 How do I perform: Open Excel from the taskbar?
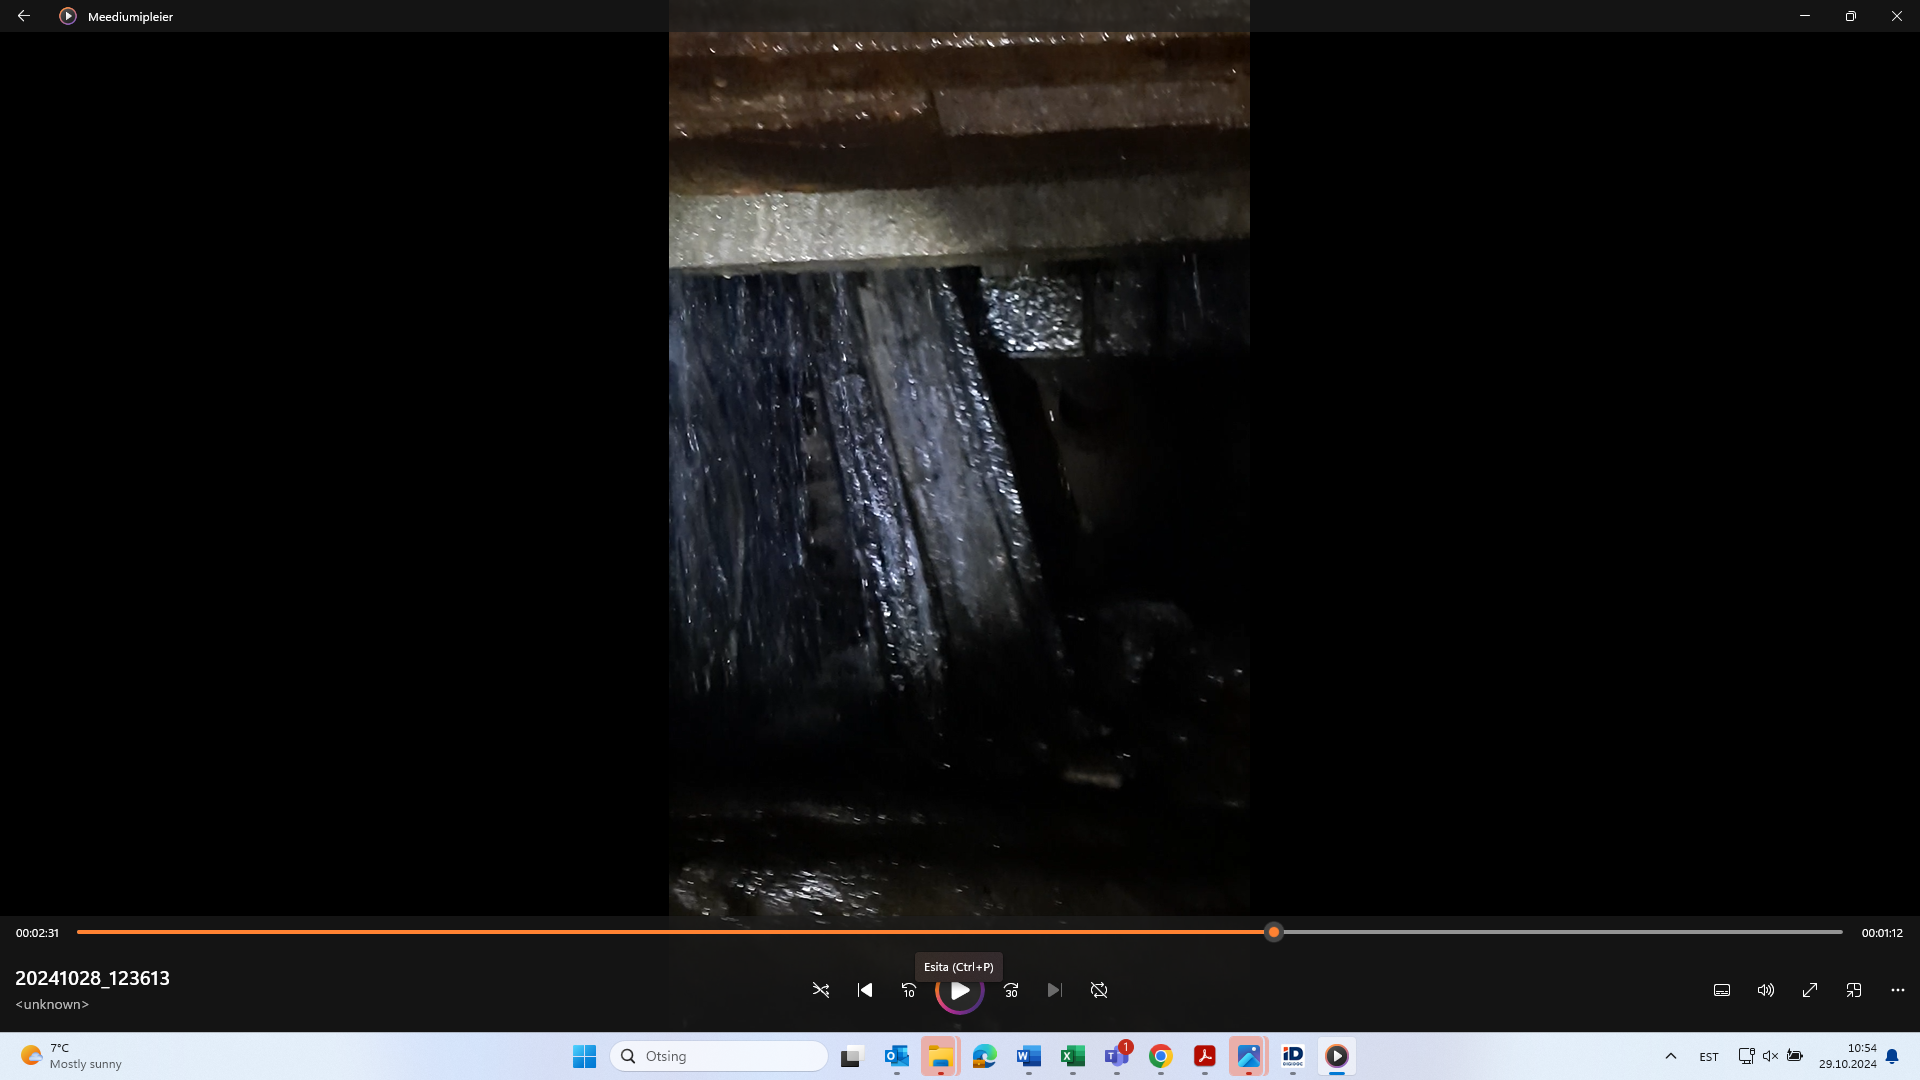[1072, 1056]
